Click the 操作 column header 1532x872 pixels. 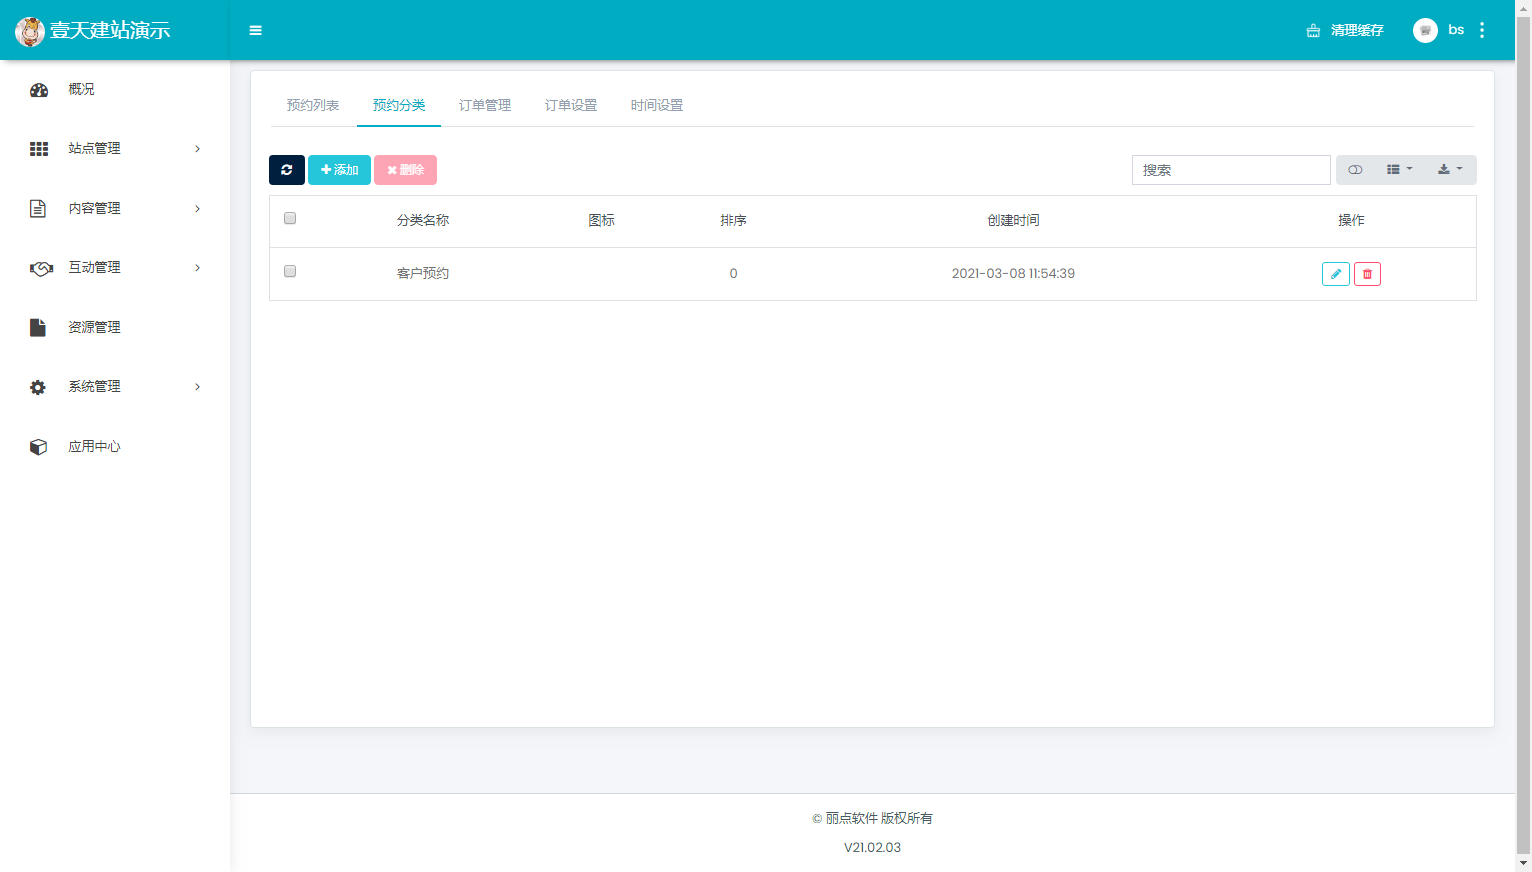tap(1351, 220)
